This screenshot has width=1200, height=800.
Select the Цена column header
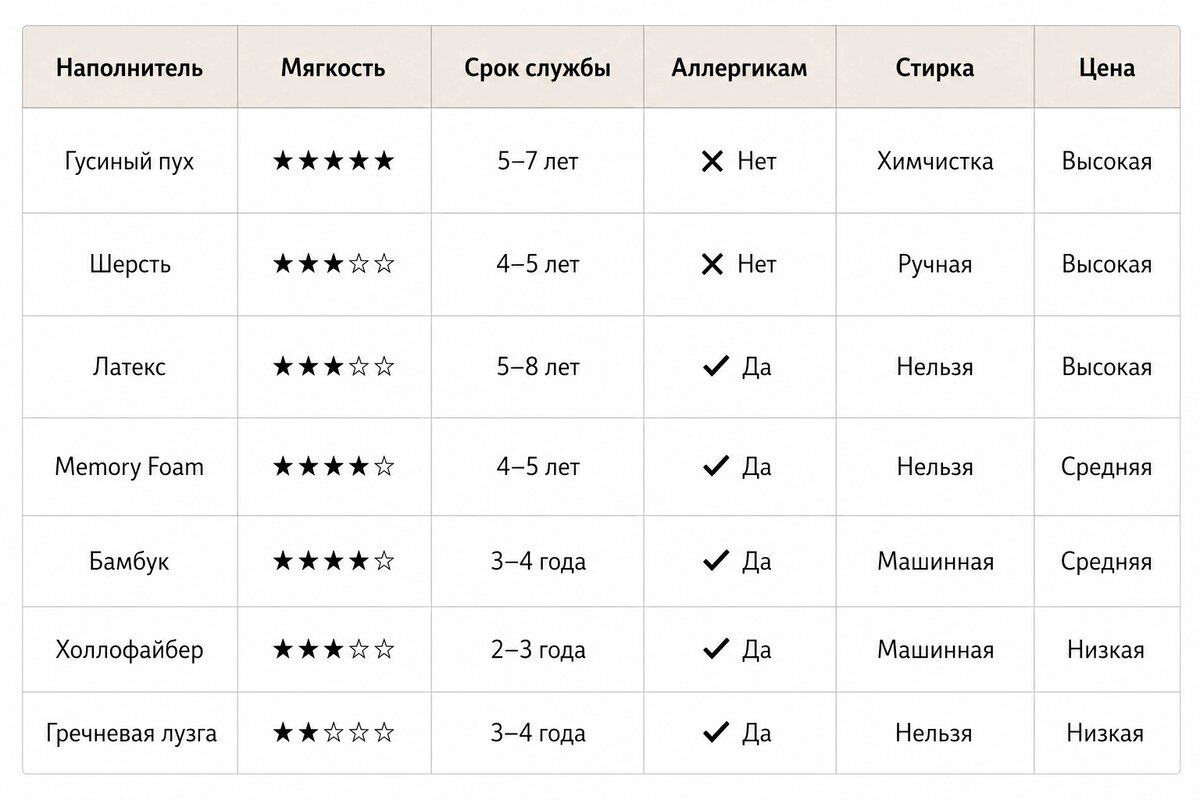point(1107,69)
